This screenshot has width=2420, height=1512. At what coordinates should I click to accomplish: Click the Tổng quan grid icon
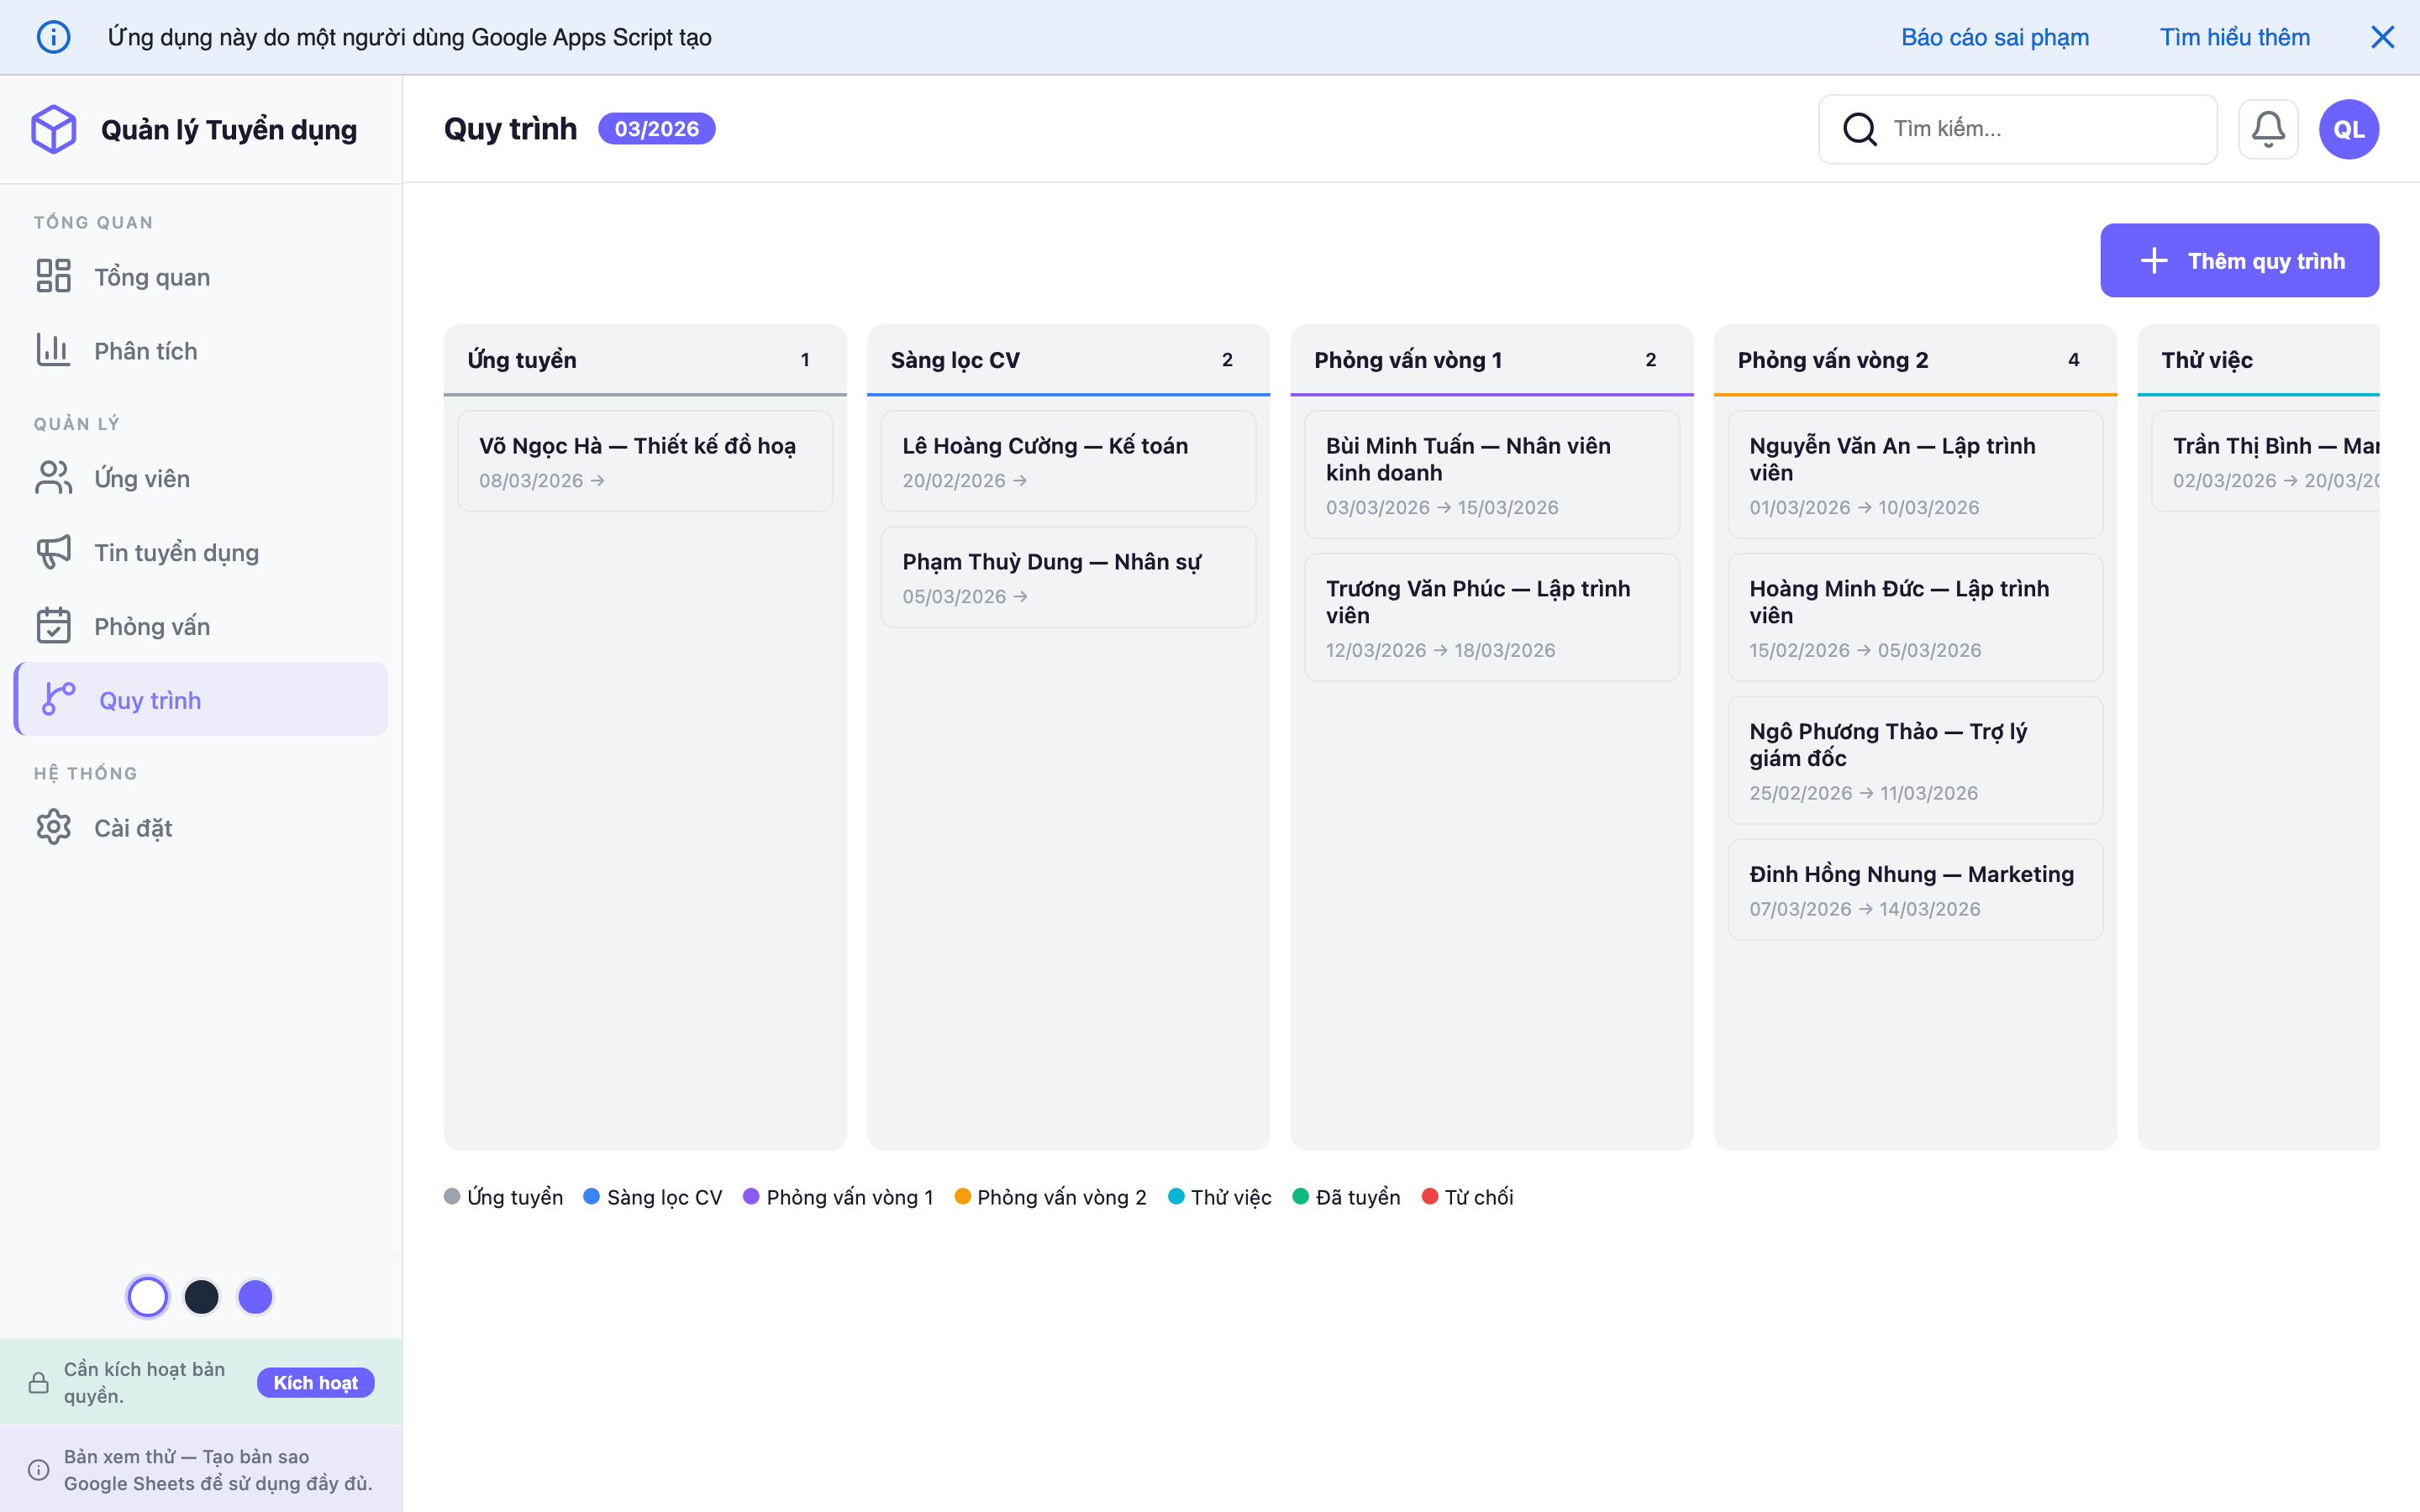54,276
